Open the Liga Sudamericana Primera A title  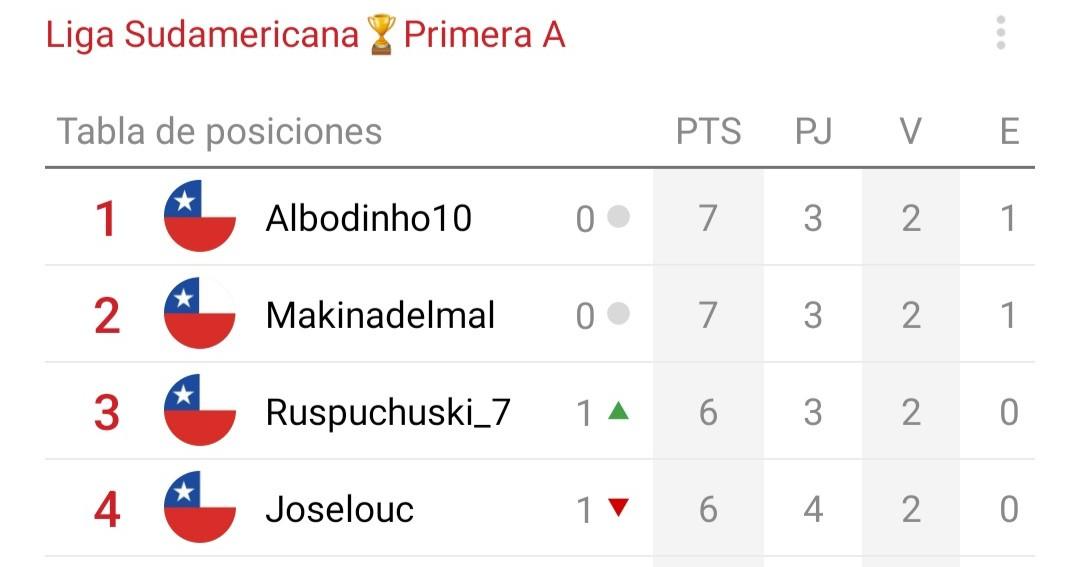click(305, 35)
